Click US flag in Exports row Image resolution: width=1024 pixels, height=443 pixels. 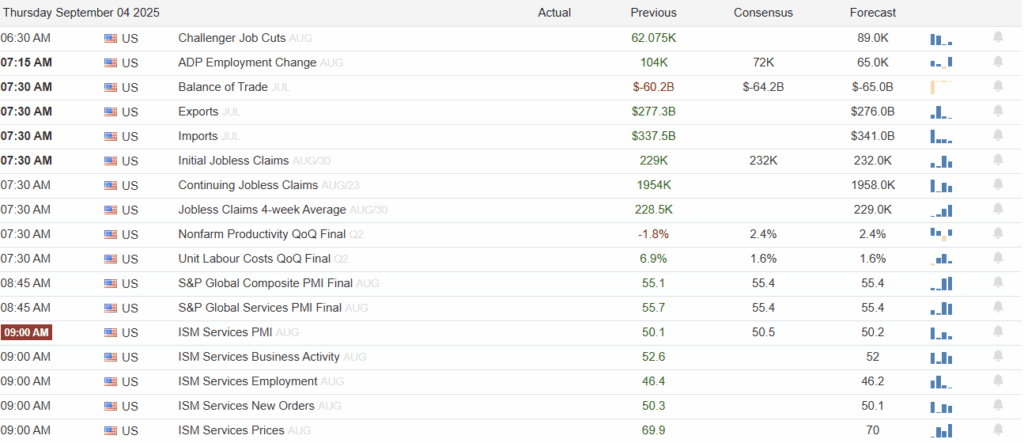coord(110,111)
